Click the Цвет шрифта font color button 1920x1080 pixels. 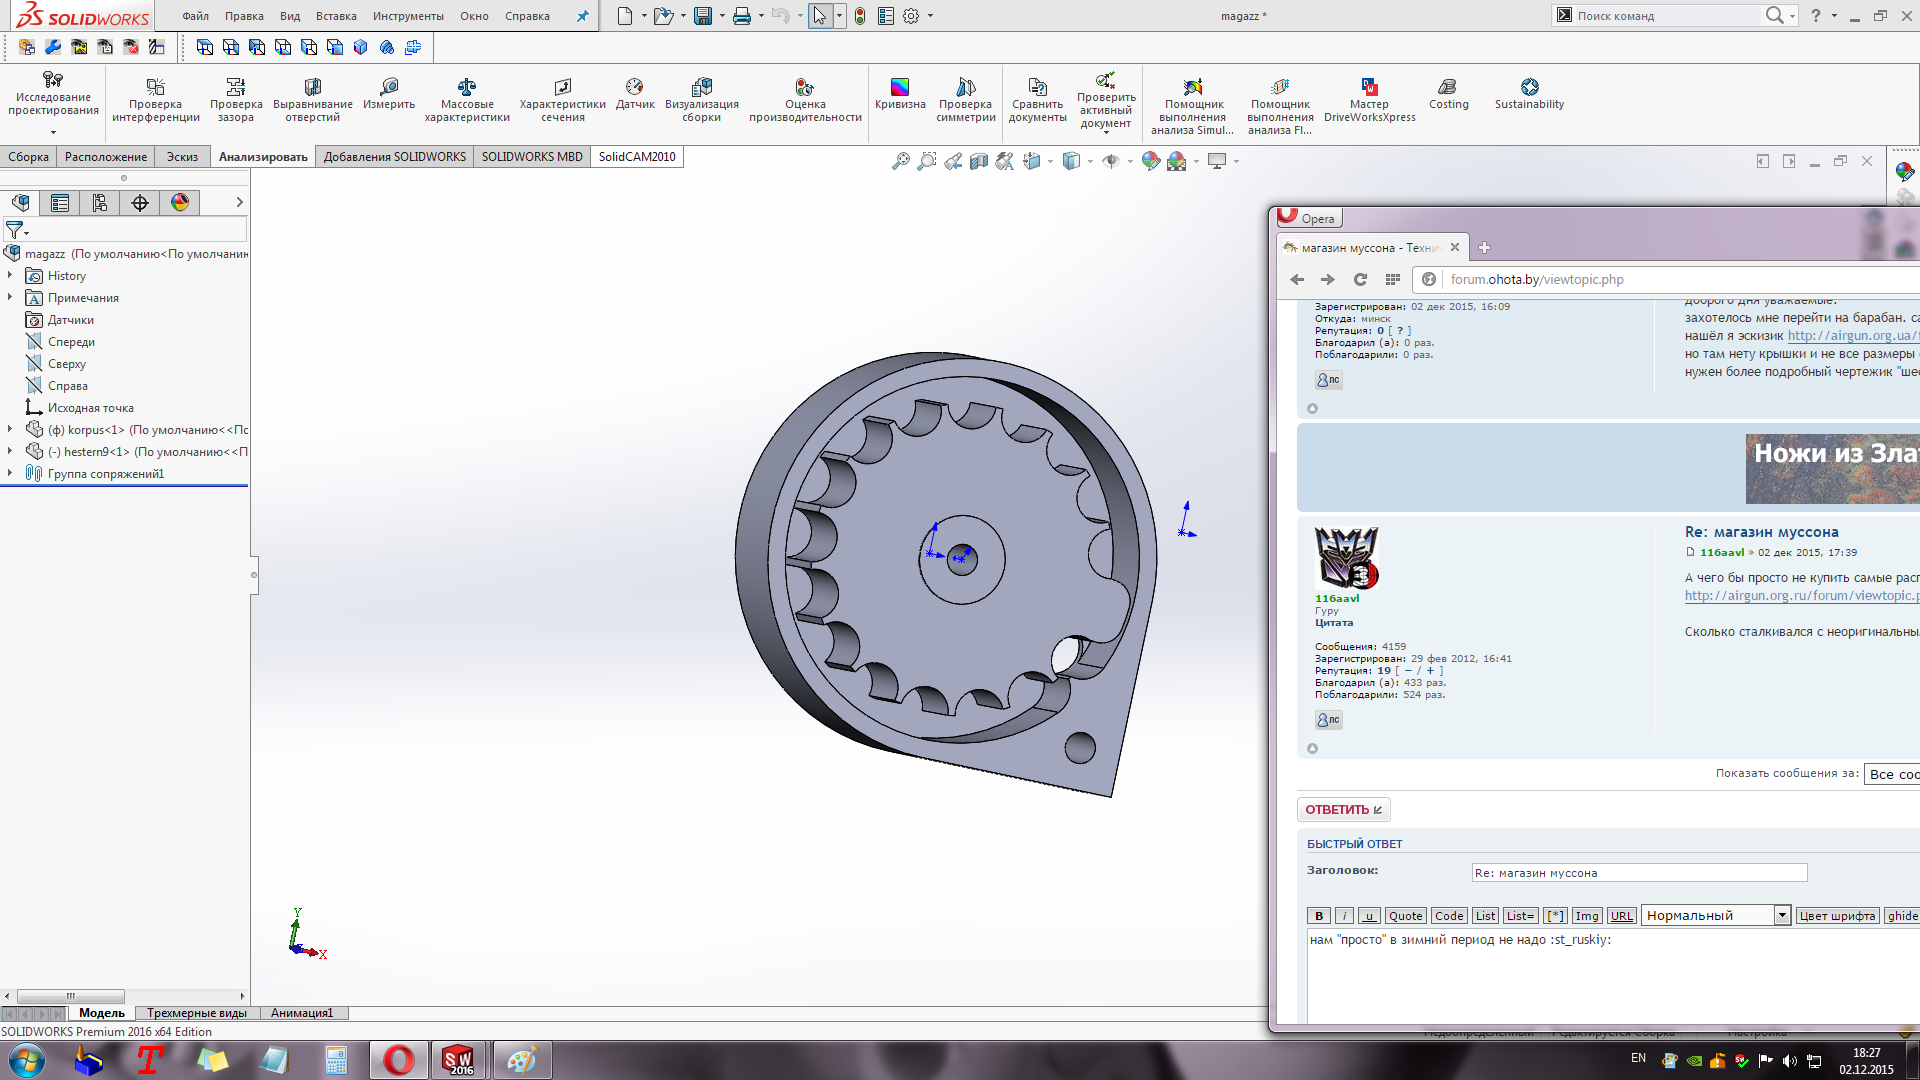click(1837, 916)
